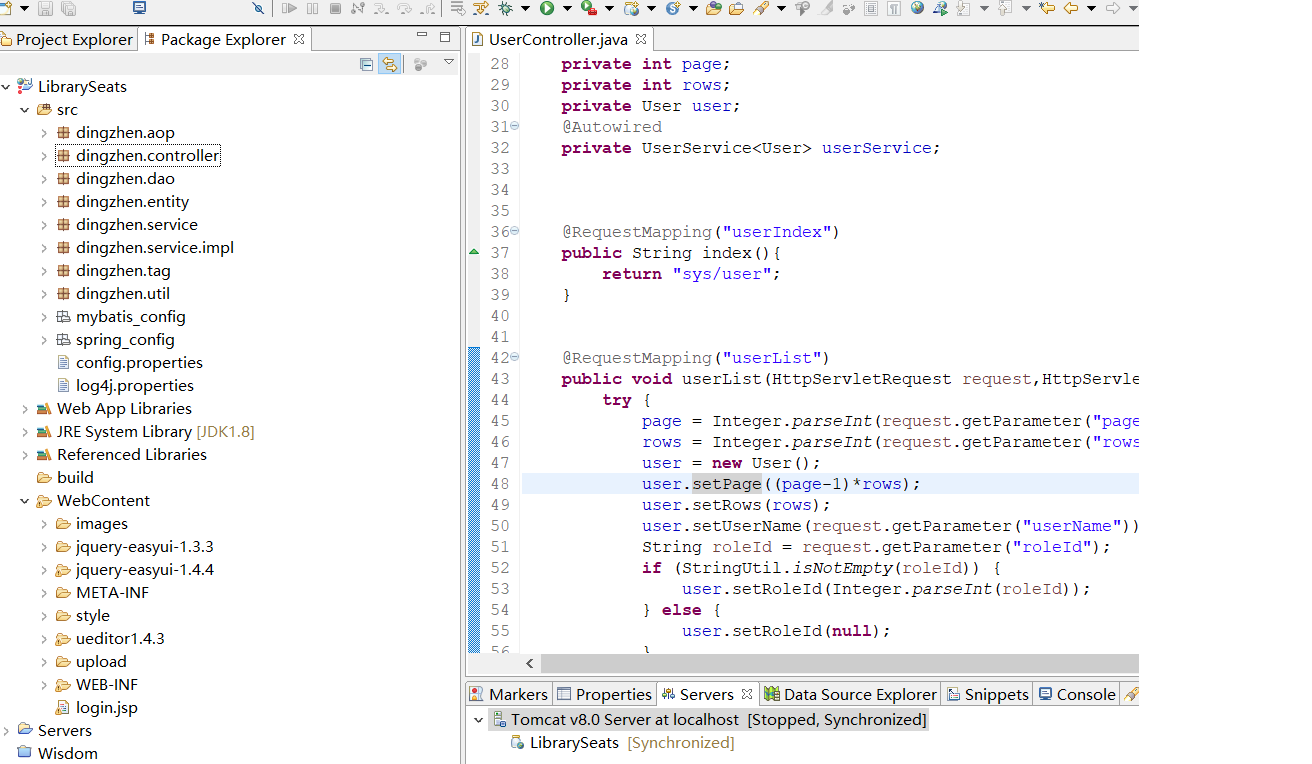Screen dimensions: 1312x764
Task: Click the Next Annotation icon
Action: coord(964,8)
